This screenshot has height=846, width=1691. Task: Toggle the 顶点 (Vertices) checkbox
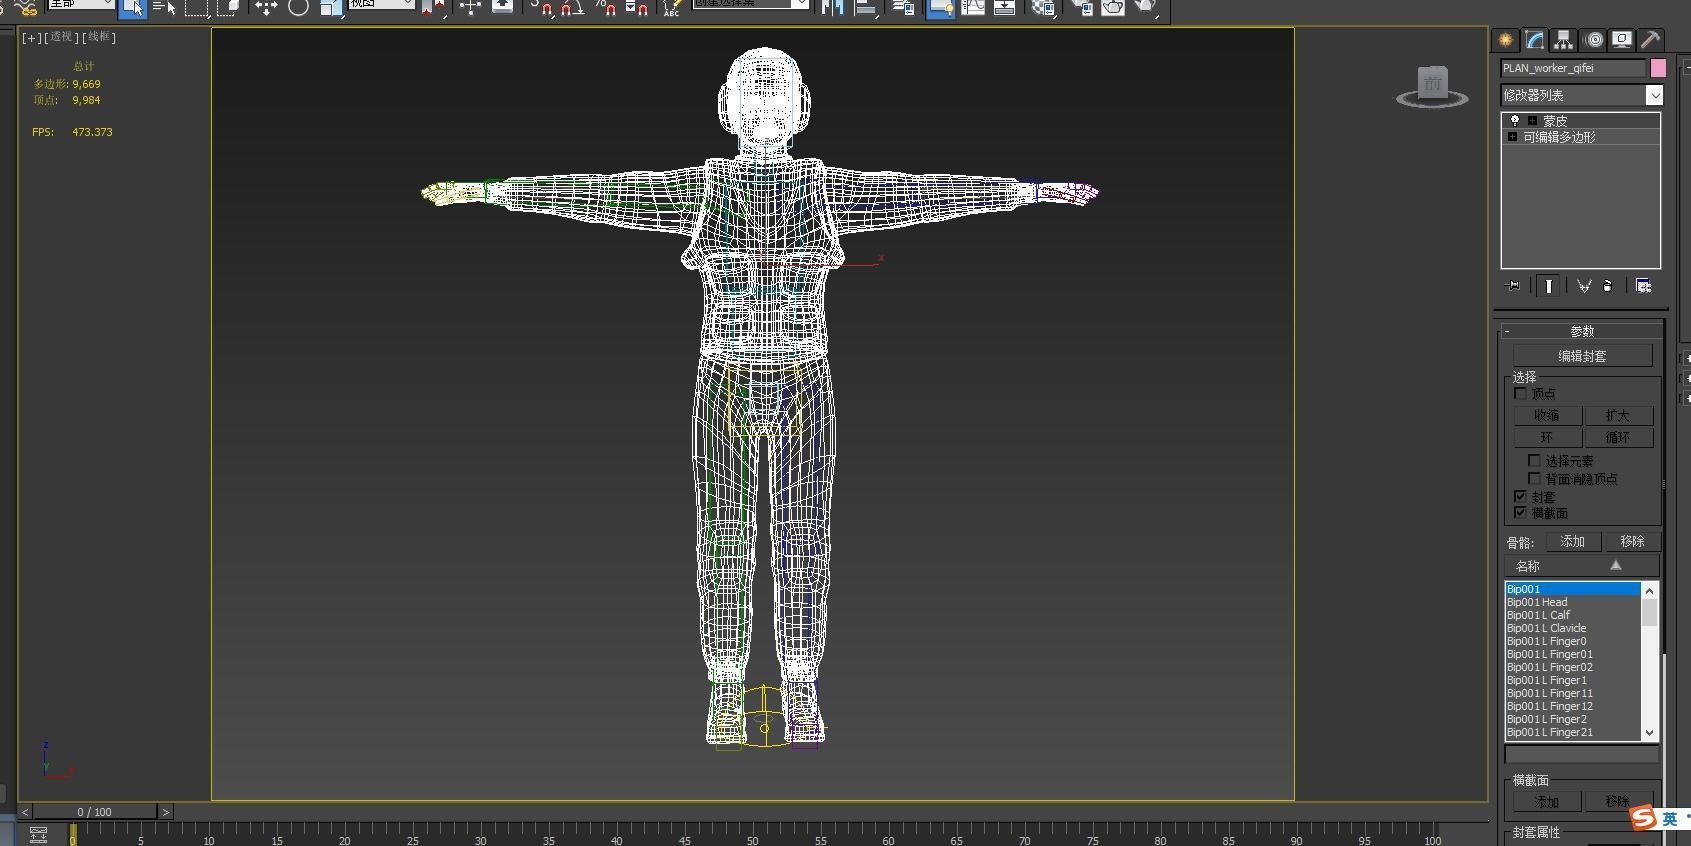[x=1521, y=394]
